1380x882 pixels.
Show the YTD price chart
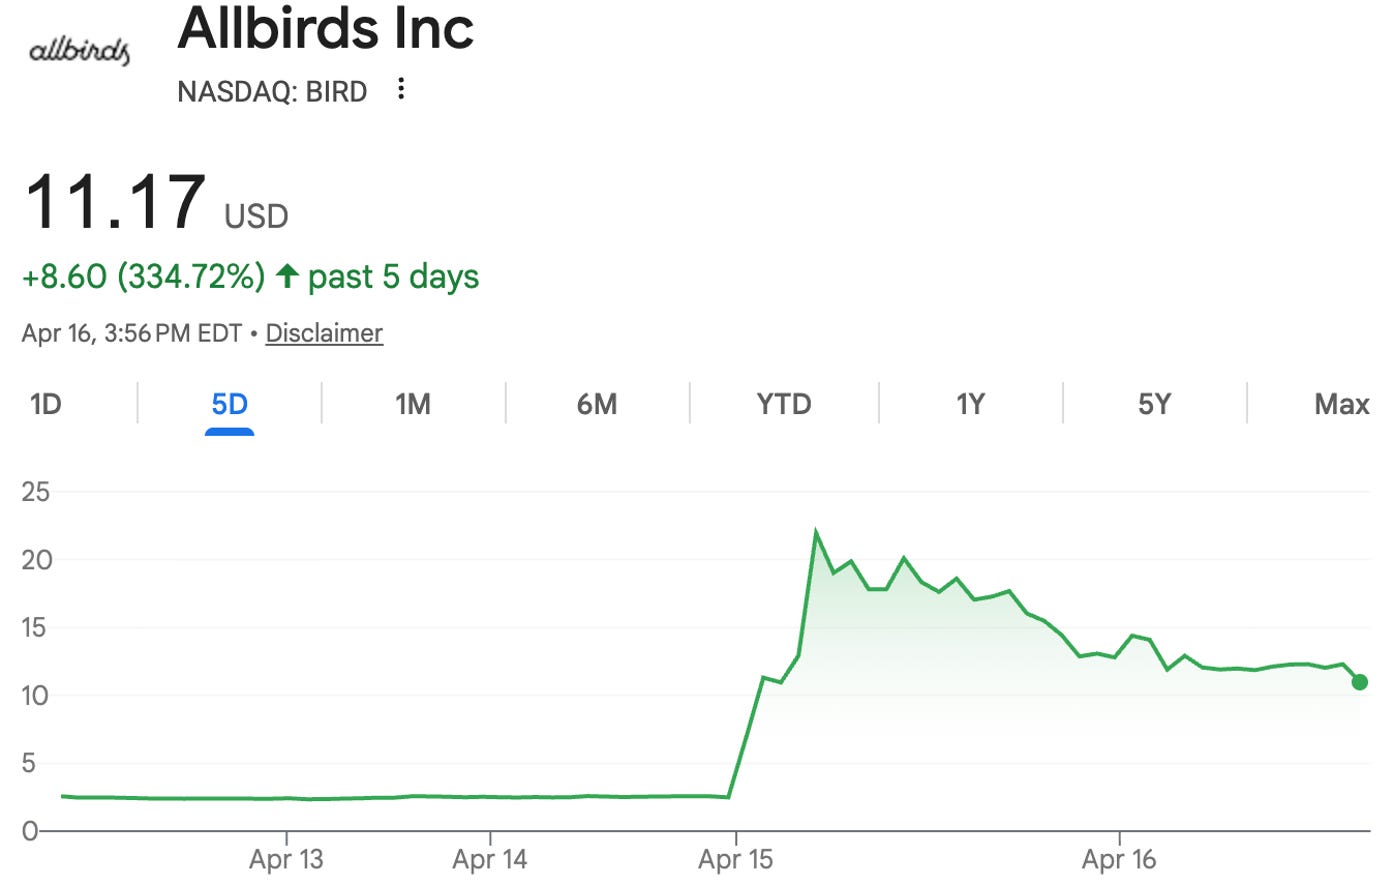coord(784,404)
